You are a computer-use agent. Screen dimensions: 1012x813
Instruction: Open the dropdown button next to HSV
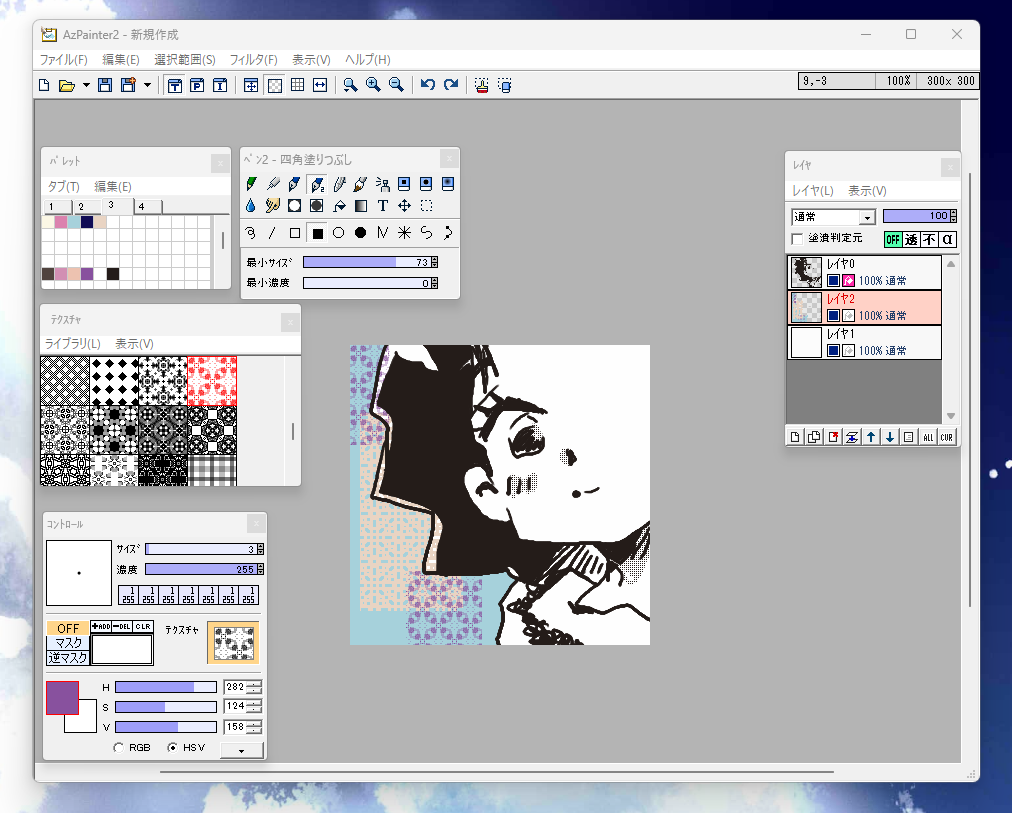point(241,750)
